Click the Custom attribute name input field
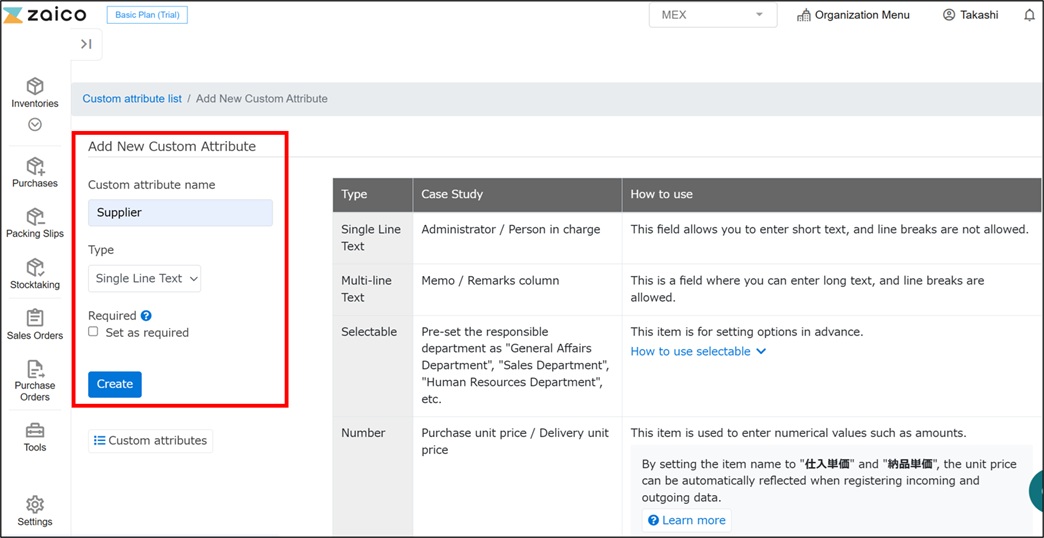Viewport: 1044px width, 538px height. (x=180, y=212)
